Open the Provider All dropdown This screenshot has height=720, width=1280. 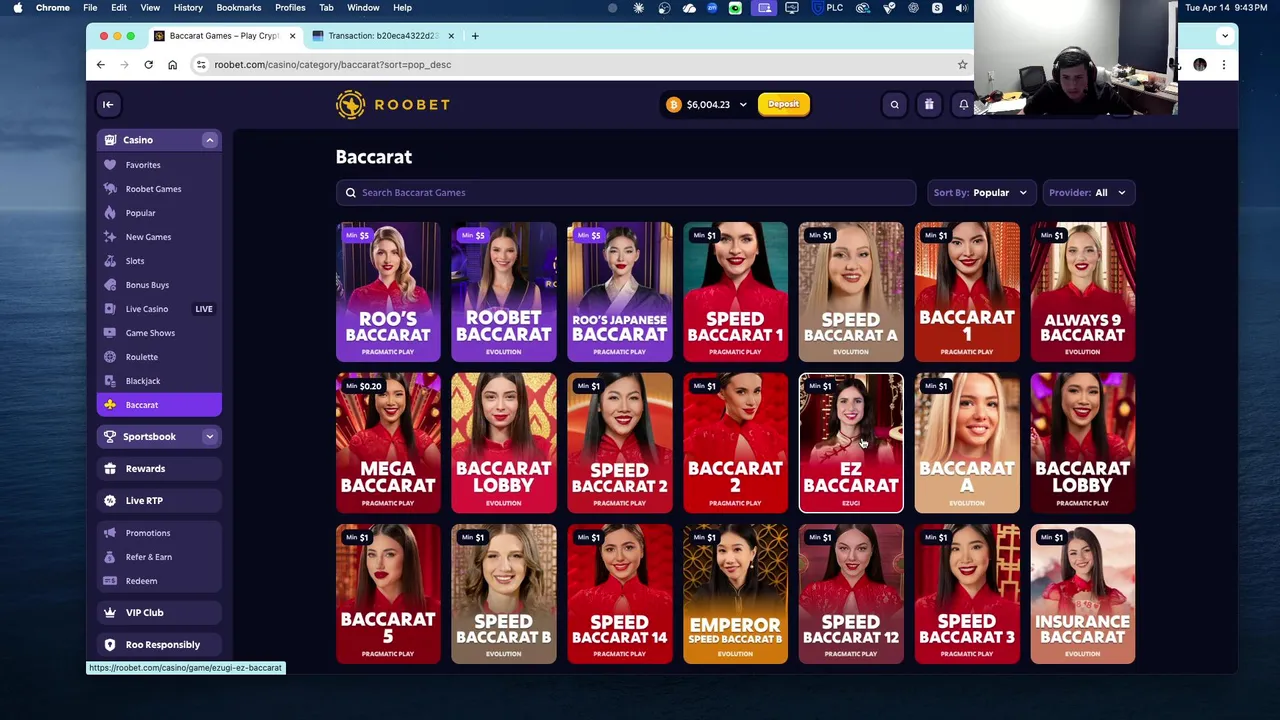pos(1088,192)
